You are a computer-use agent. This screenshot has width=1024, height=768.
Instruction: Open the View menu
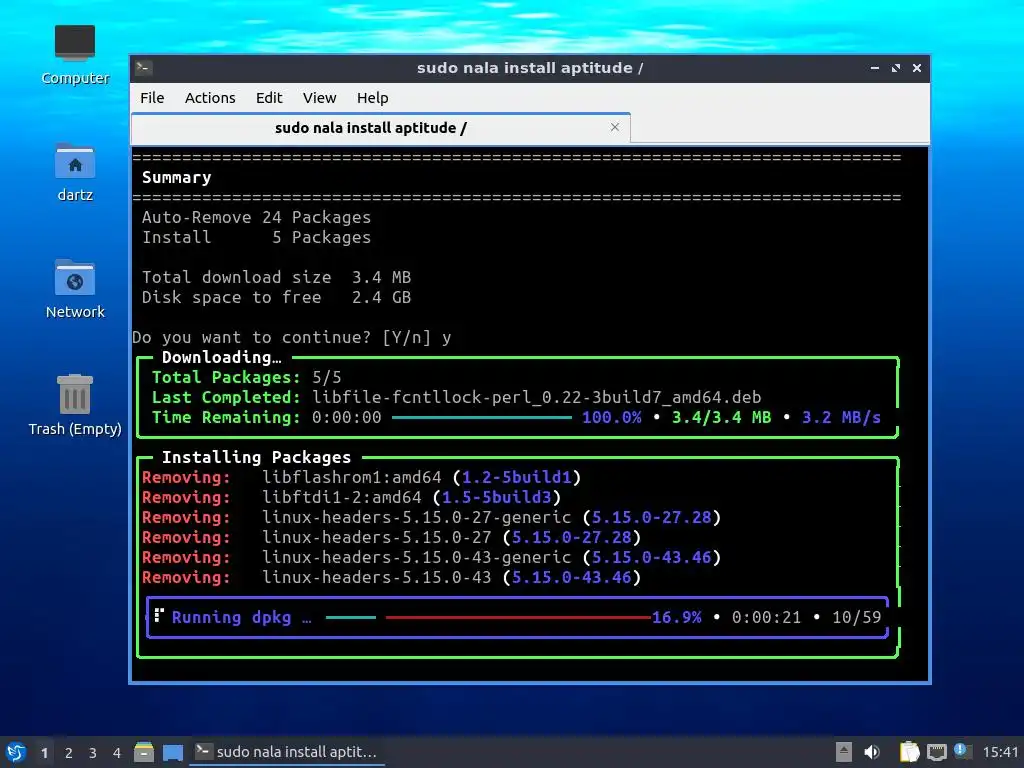click(x=319, y=98)
